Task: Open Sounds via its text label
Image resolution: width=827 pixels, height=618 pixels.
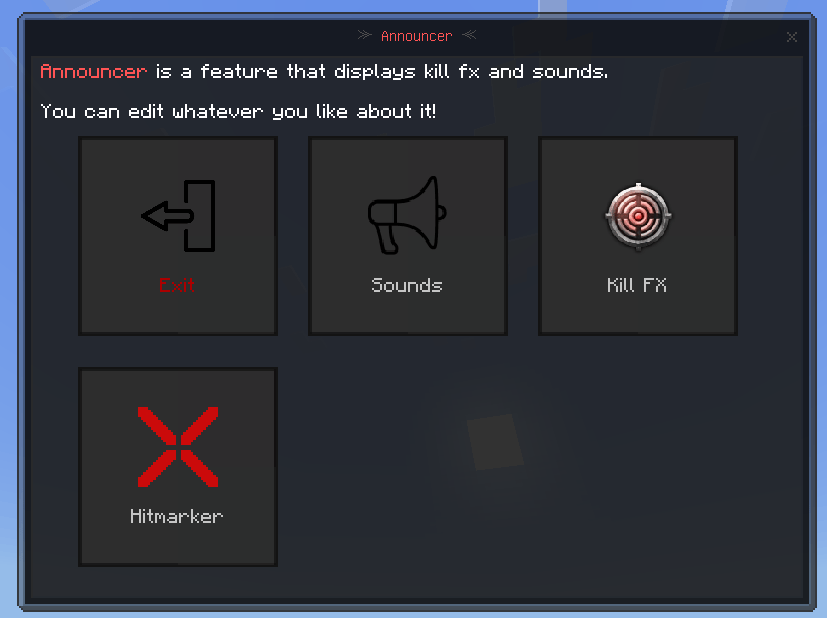Action: [x=407, y=285]
